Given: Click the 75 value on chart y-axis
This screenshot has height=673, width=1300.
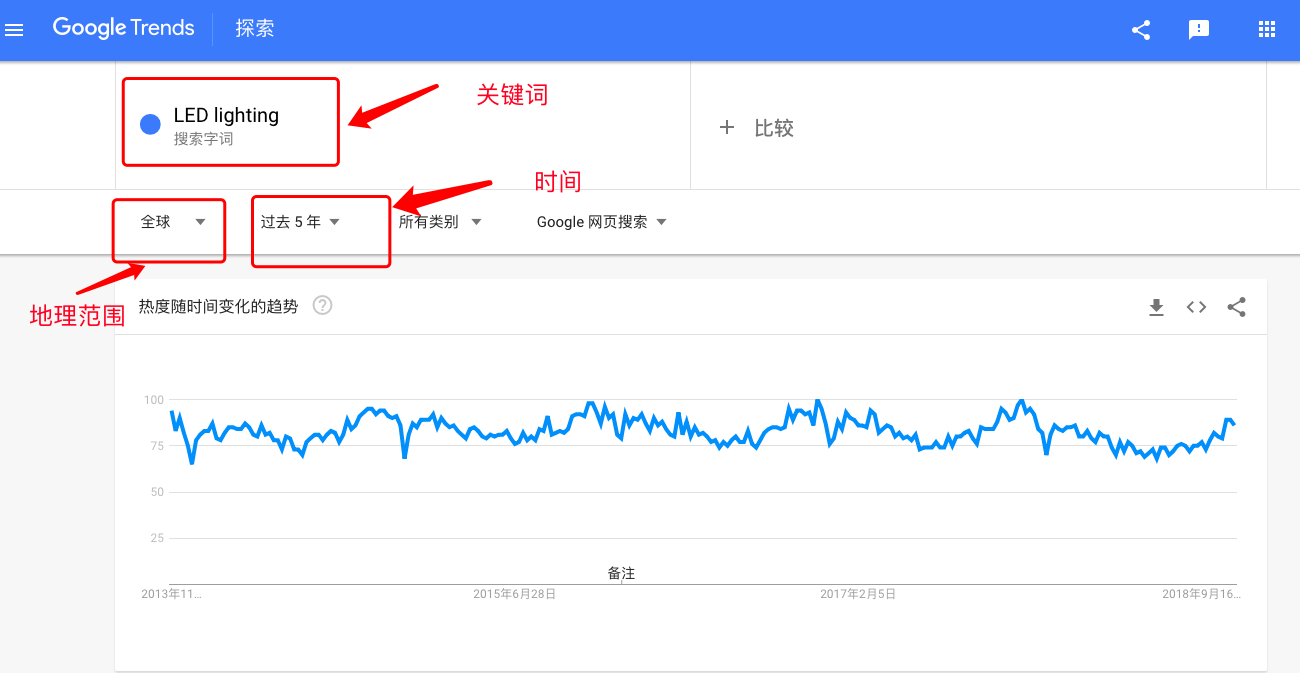Looking at the screenshot, I should point(157,446).
